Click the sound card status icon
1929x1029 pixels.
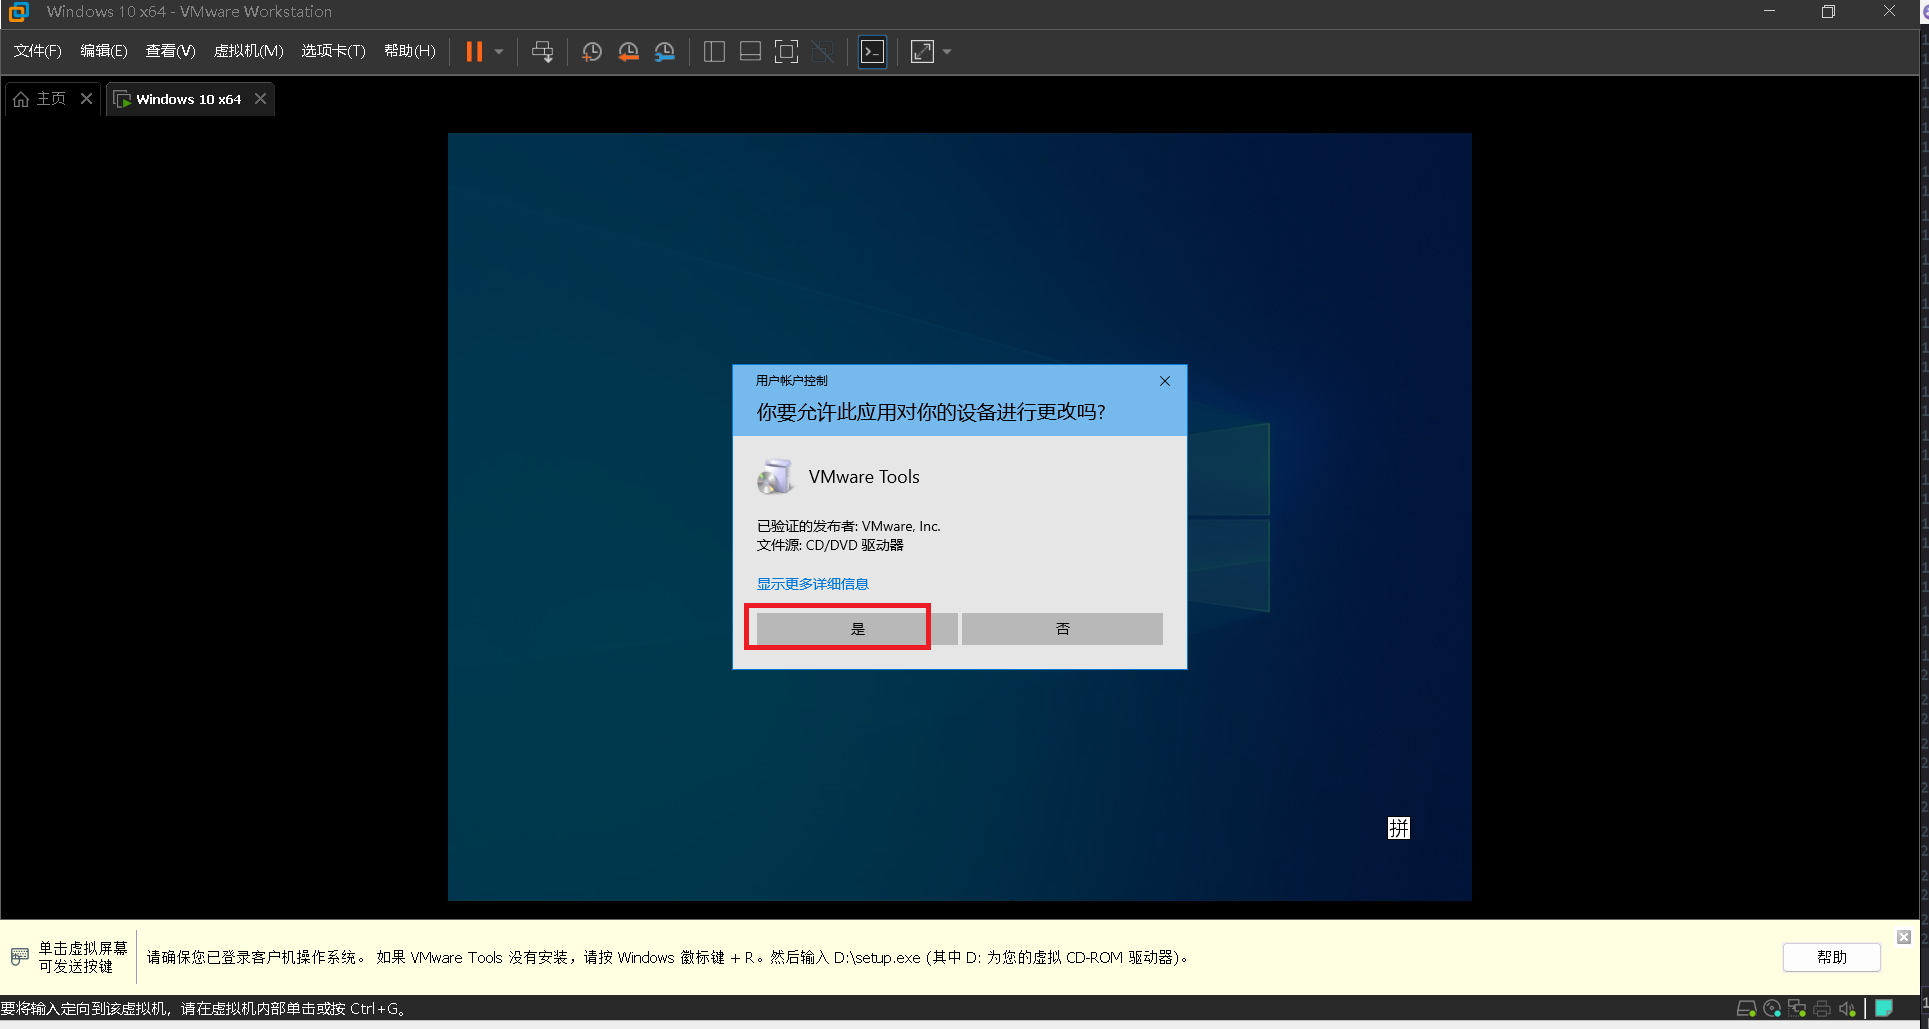pos(1847,1008)
